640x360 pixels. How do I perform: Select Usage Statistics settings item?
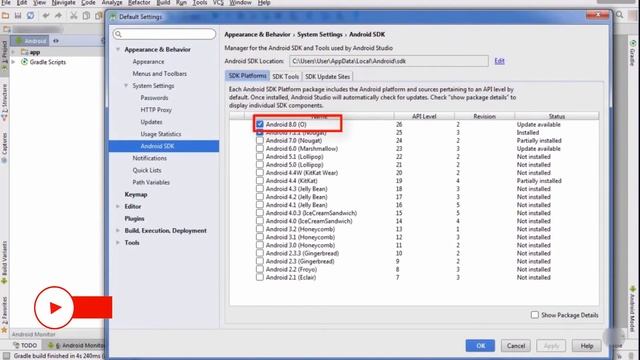coord(161,134)
